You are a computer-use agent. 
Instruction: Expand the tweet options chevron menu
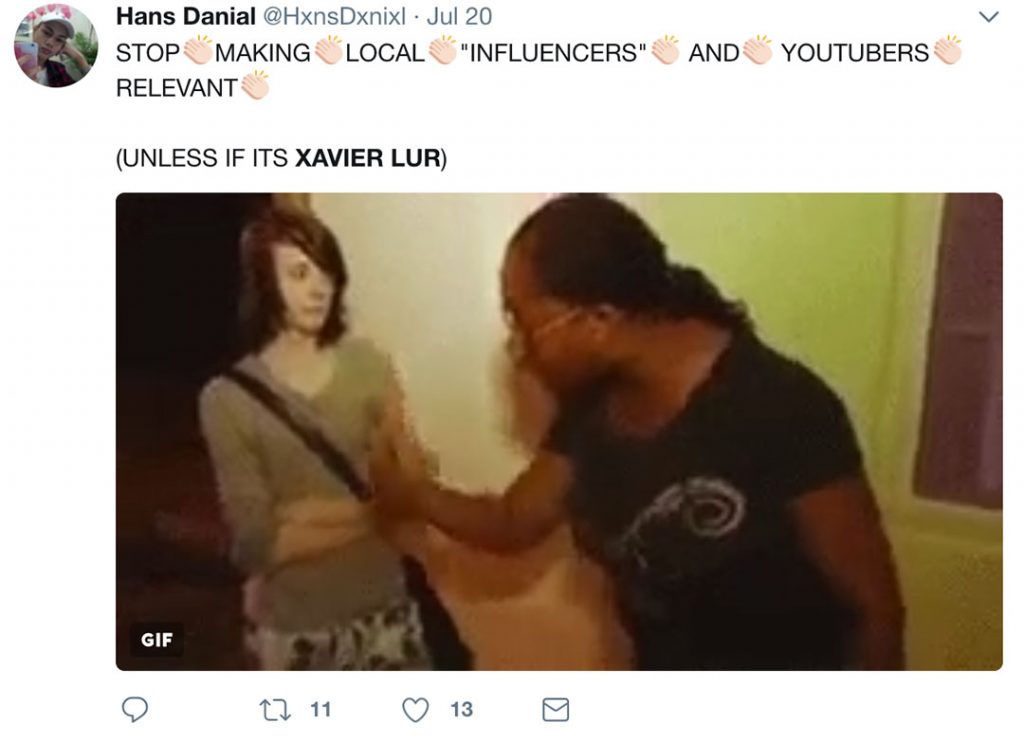coord(989,16)
